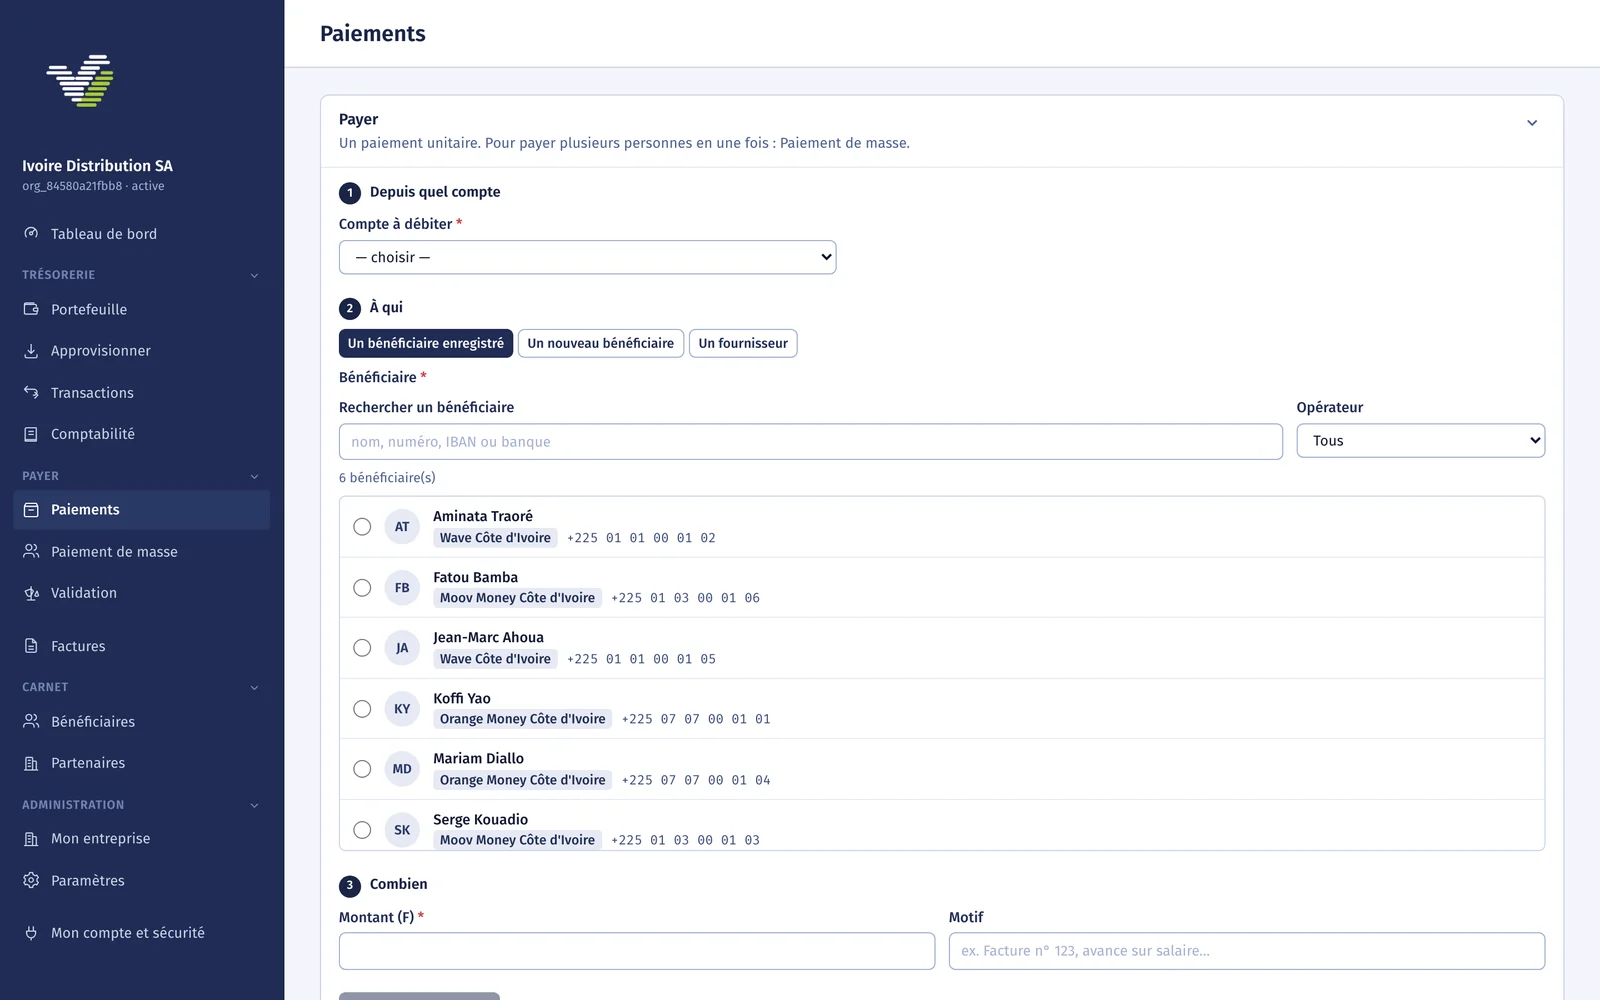Click the Tableau de bord gauge icon
The width and height of the screenshot is (1600, 1000).
click(31, 233)
